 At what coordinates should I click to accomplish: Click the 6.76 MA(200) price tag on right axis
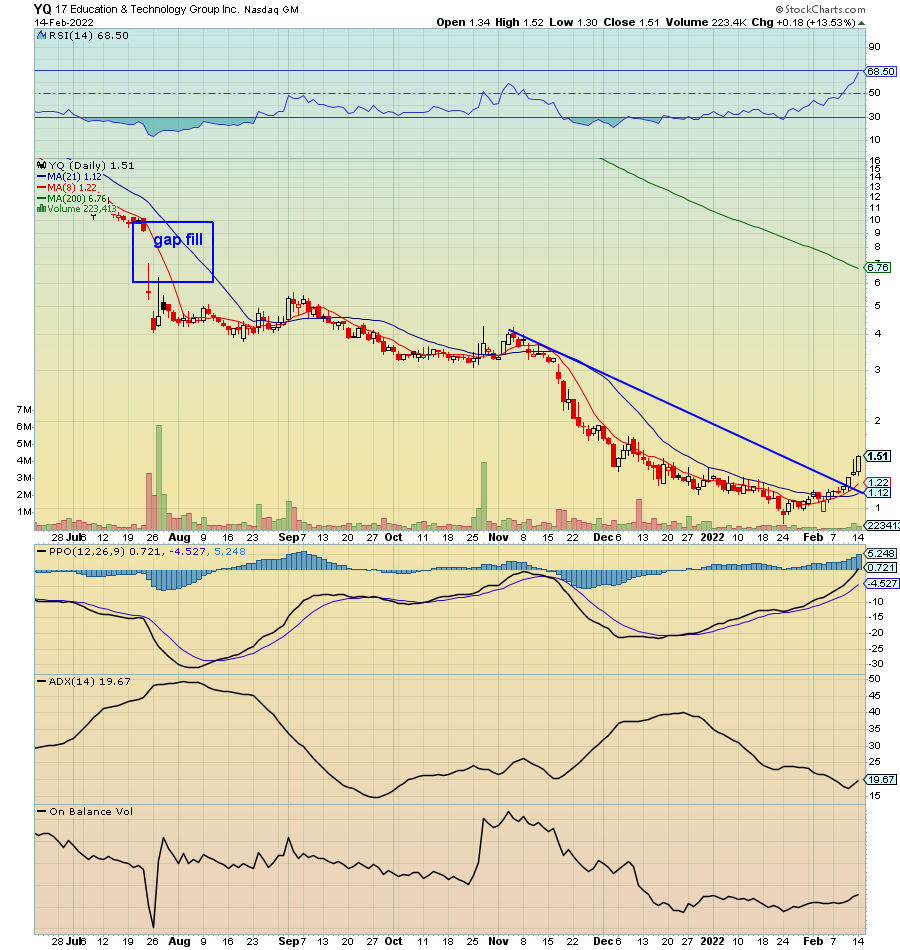pos(878,267)
